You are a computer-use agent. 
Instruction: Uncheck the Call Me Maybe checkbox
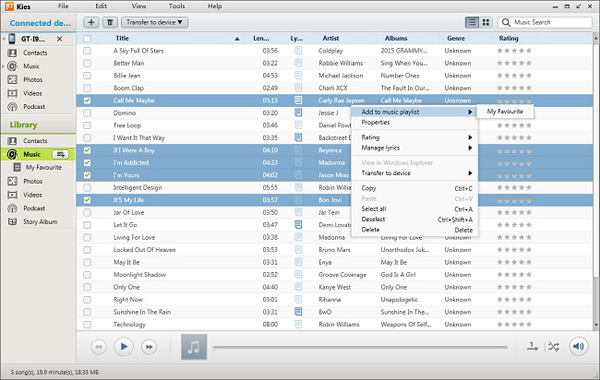tap(87, 100)
